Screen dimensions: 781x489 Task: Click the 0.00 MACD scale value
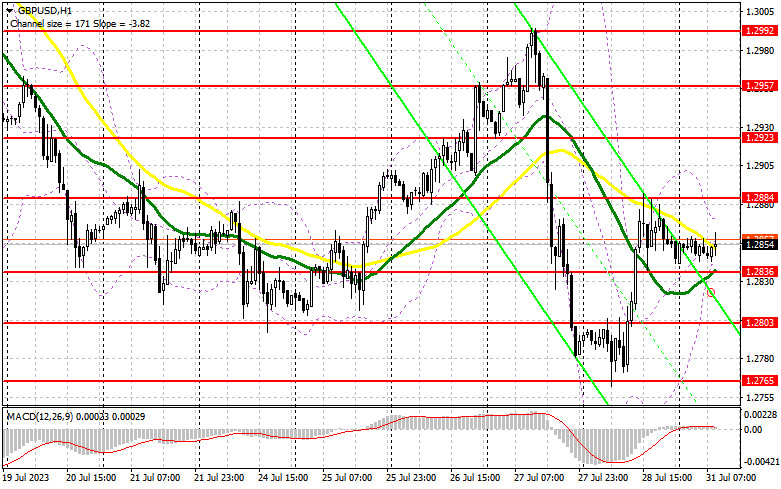753,429
